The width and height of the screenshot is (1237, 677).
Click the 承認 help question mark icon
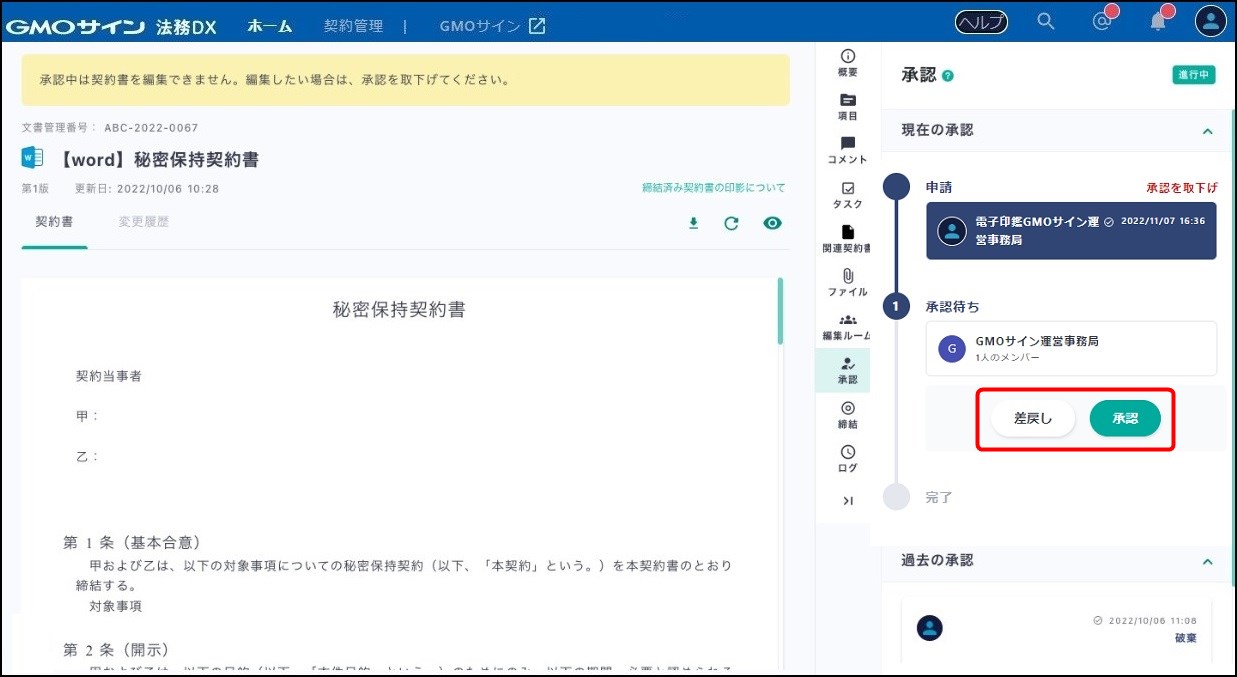click(x=948, y=76)
